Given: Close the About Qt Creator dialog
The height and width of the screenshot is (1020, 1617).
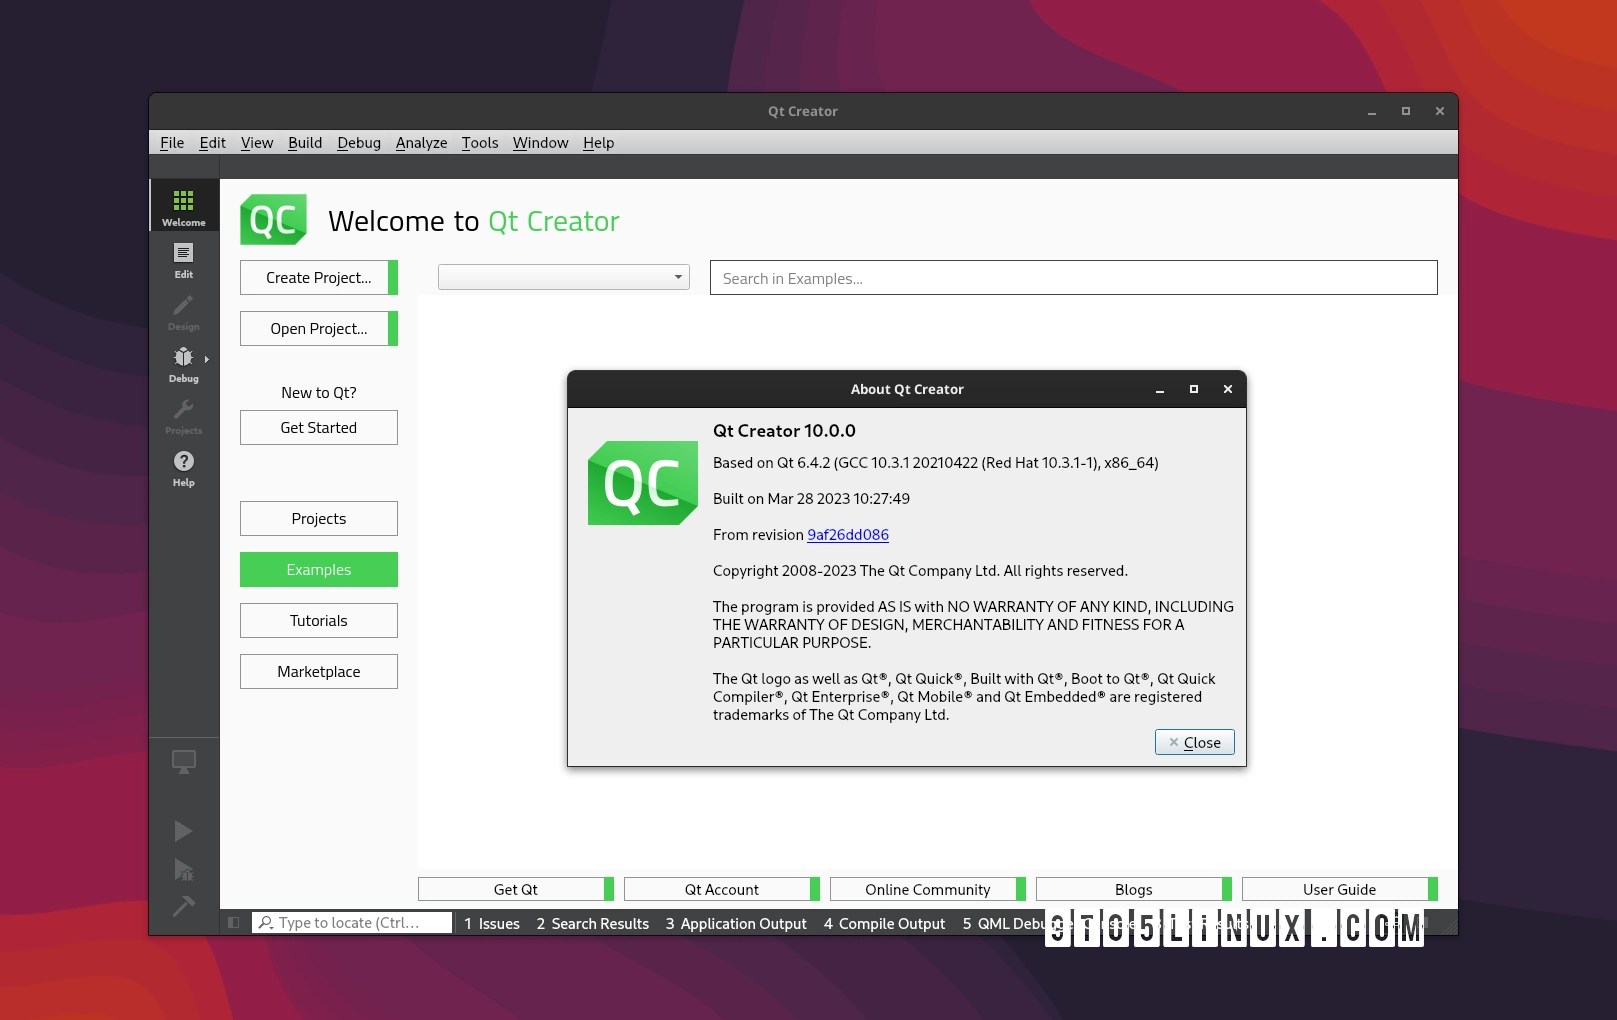Looking at the screenshot, I should 1194,742.
